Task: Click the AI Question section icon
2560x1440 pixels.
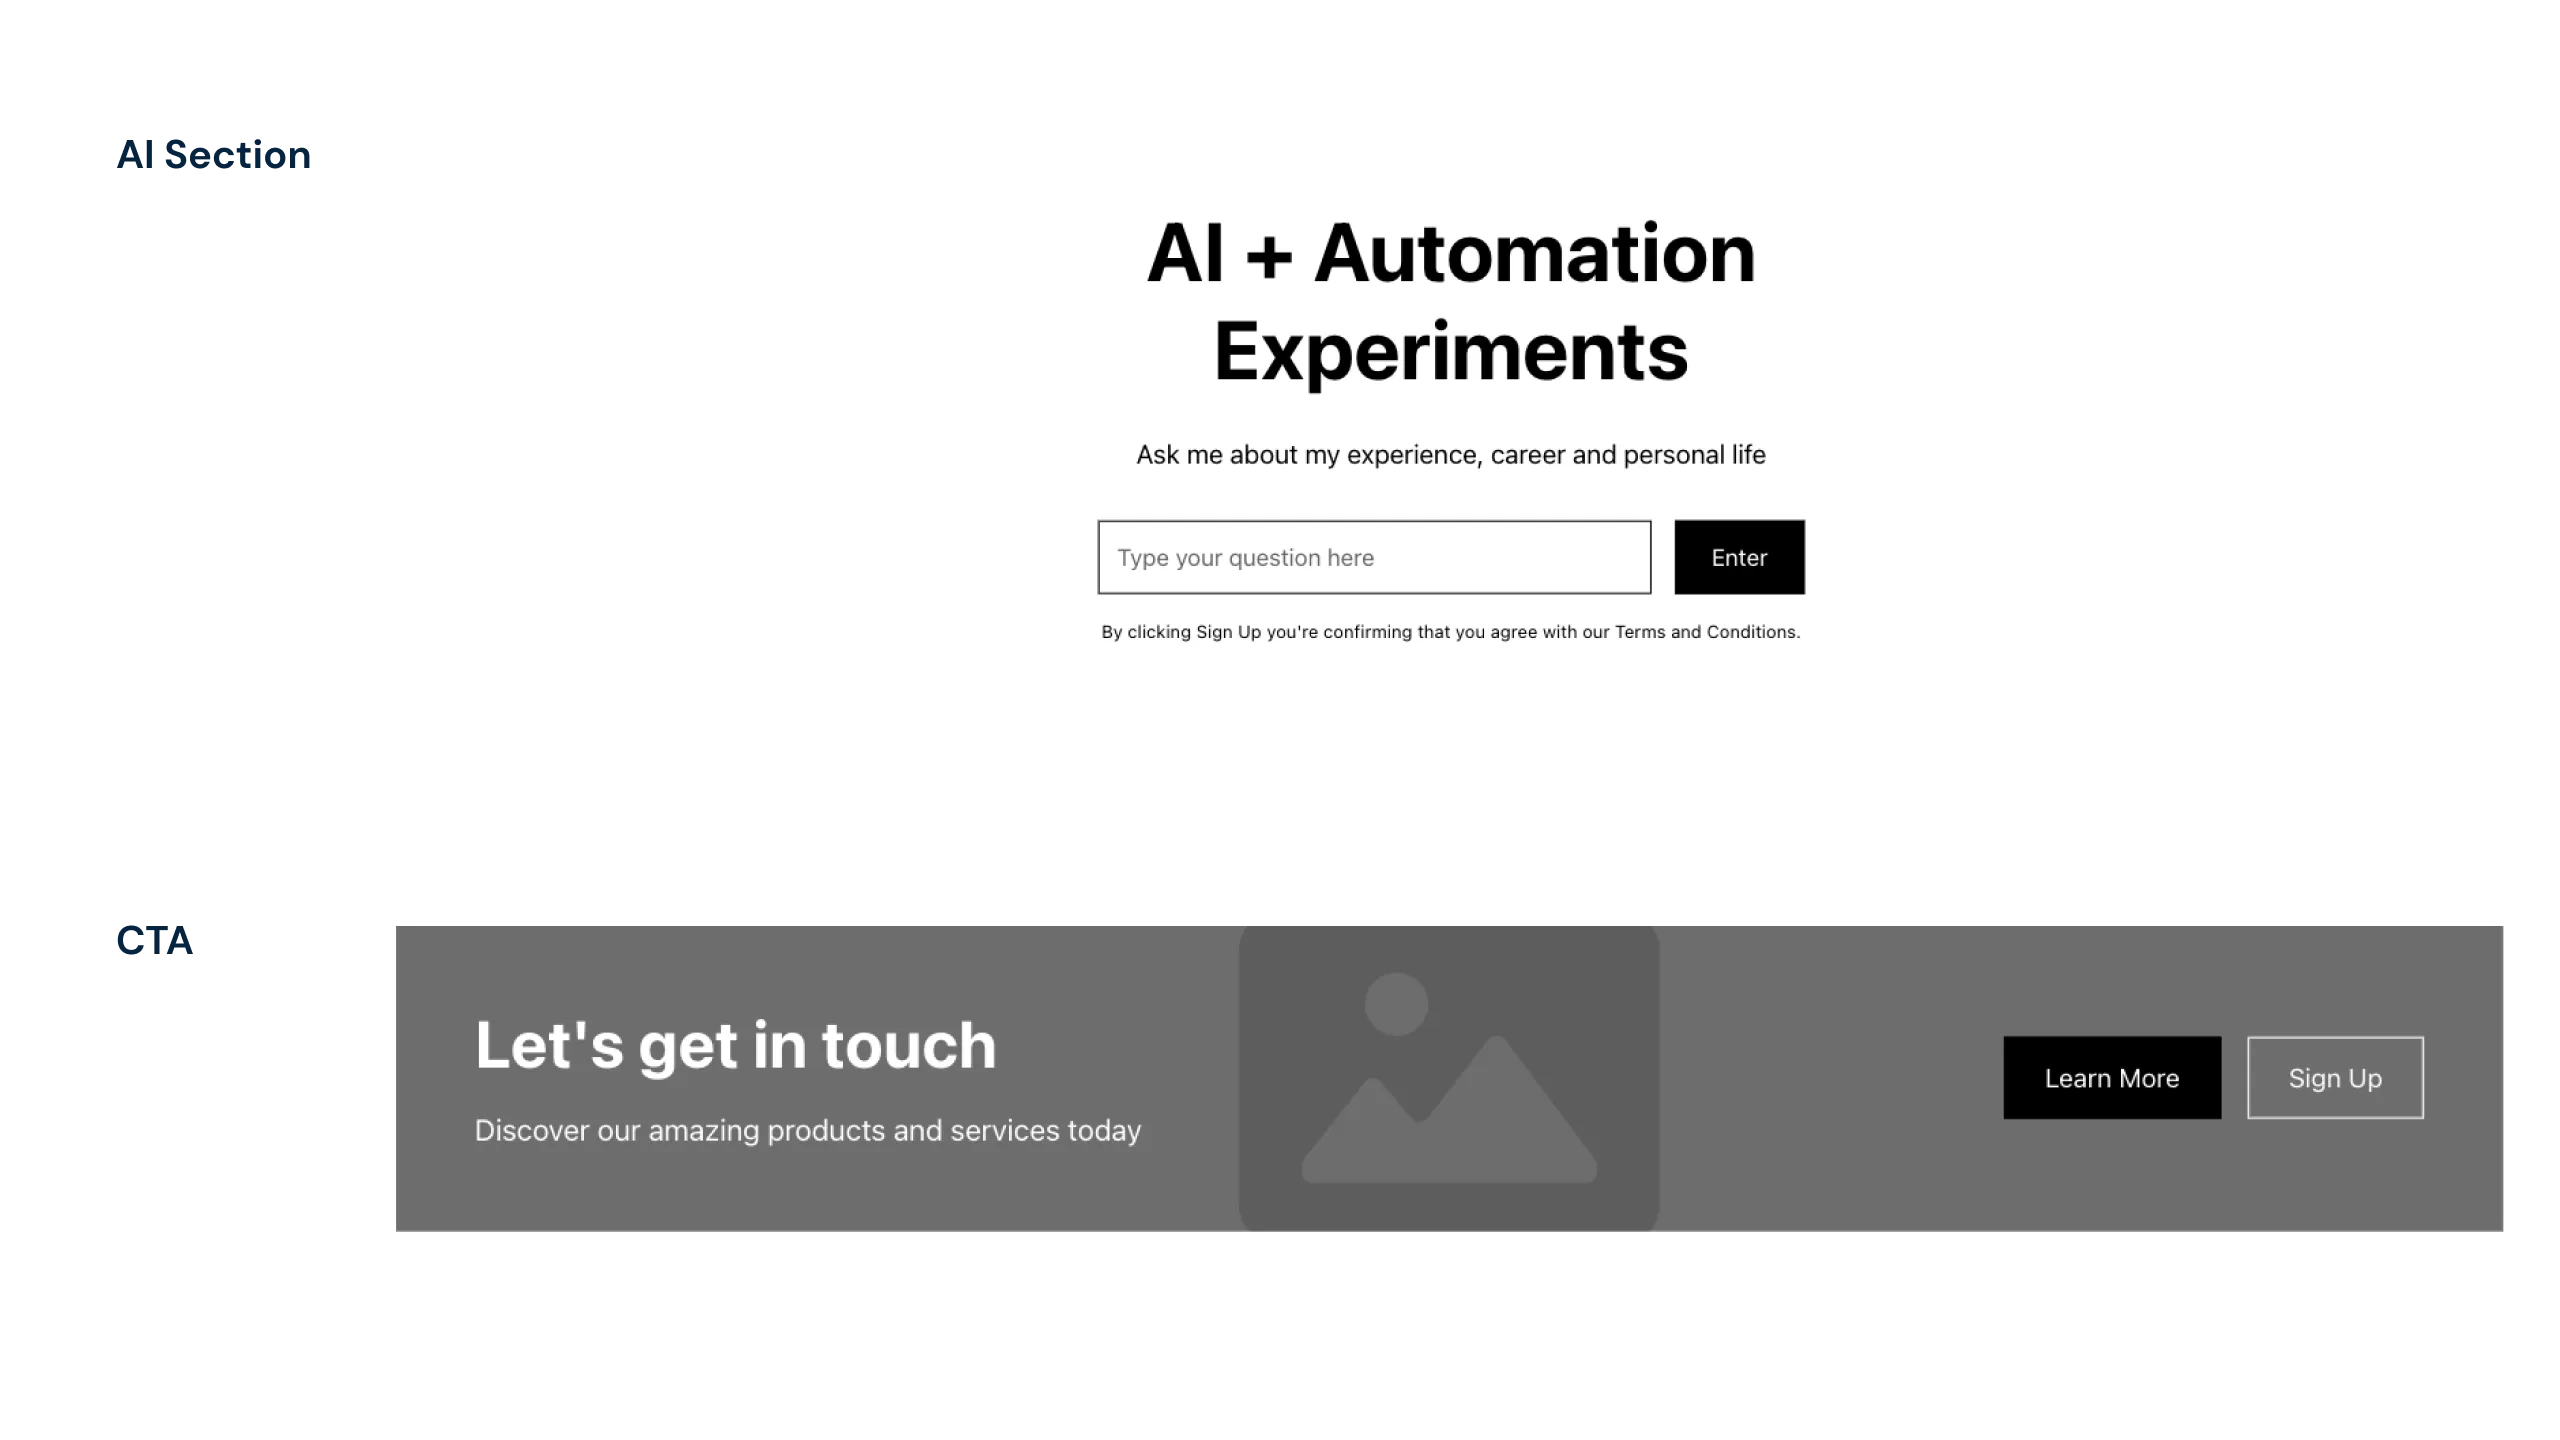Action: click(x=211, y=153)
